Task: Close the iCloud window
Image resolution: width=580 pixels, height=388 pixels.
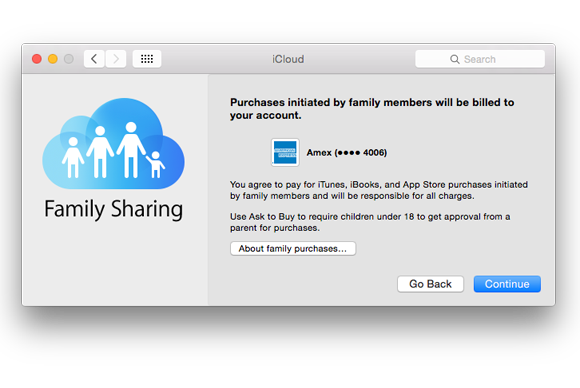Action: pyautogui.click(x=37, y=59)
